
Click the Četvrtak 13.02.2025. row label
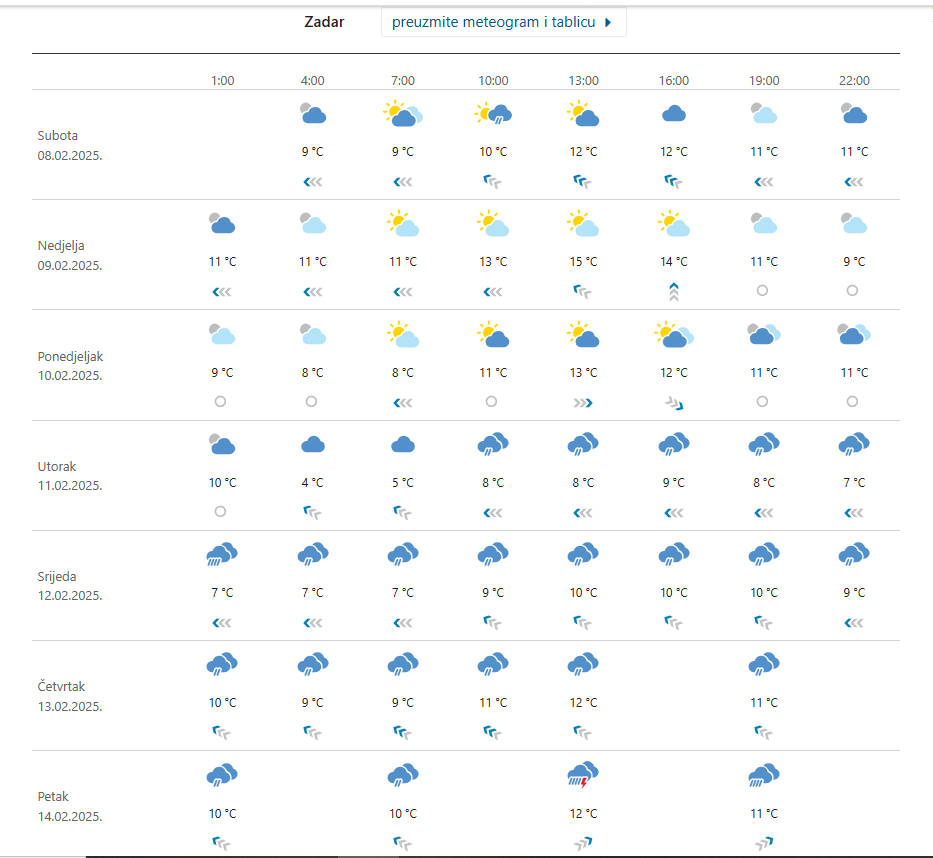pyautogui.click(x=70, y=696)
